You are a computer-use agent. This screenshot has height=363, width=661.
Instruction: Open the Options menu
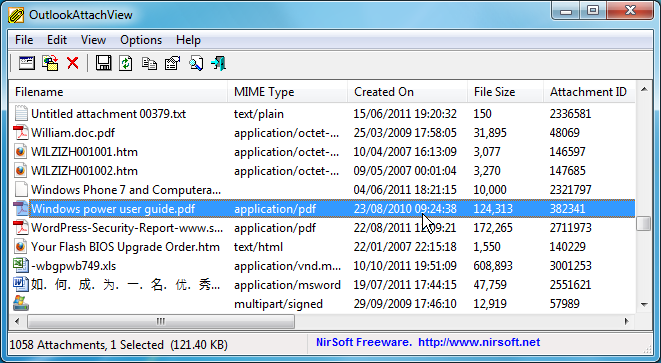(141, 40)
